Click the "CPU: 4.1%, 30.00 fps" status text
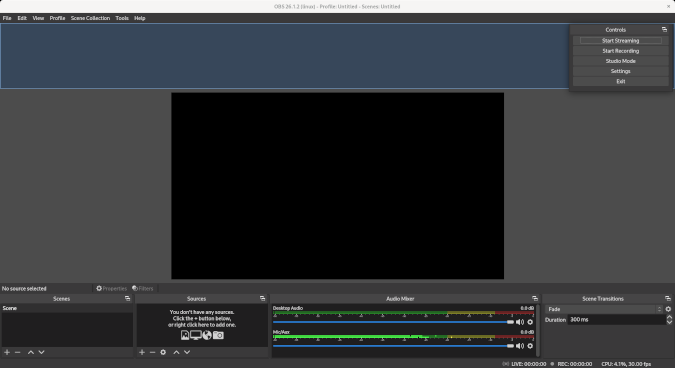 point(626,364)
